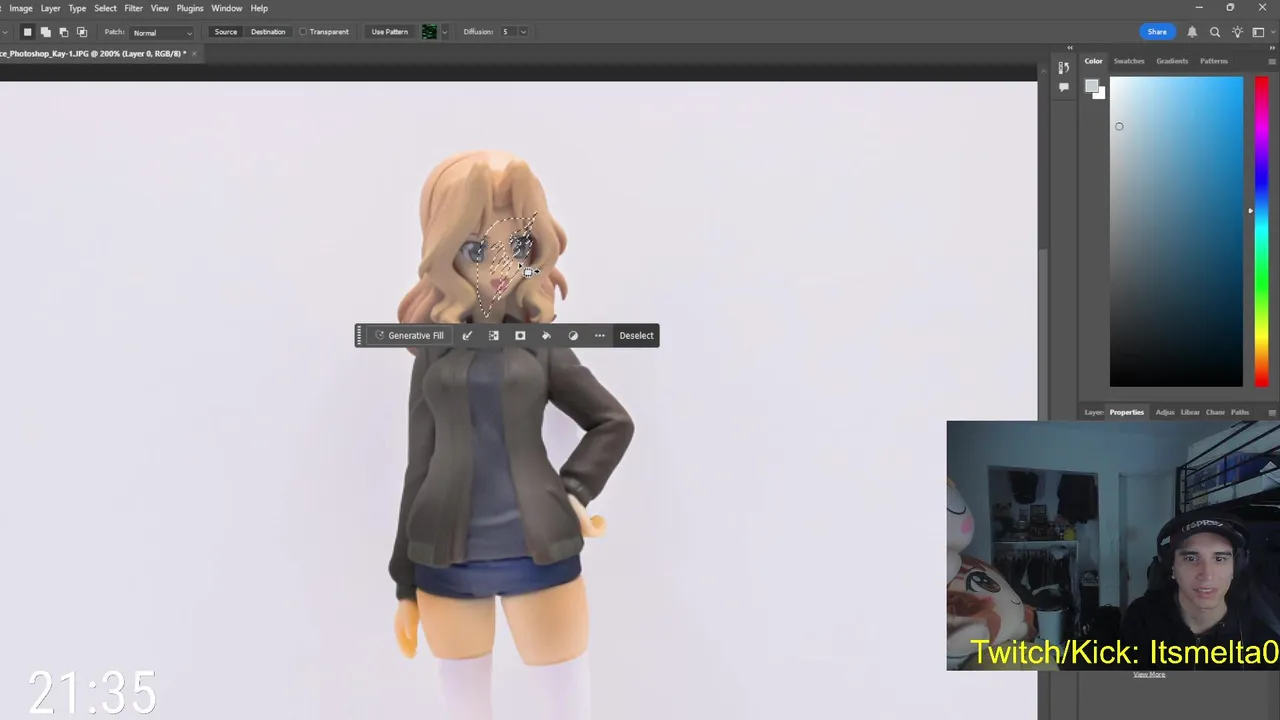The width and height of the screenshot is (1280, 720).
Task: Click the View More link
Action: tap(1149, 675)
